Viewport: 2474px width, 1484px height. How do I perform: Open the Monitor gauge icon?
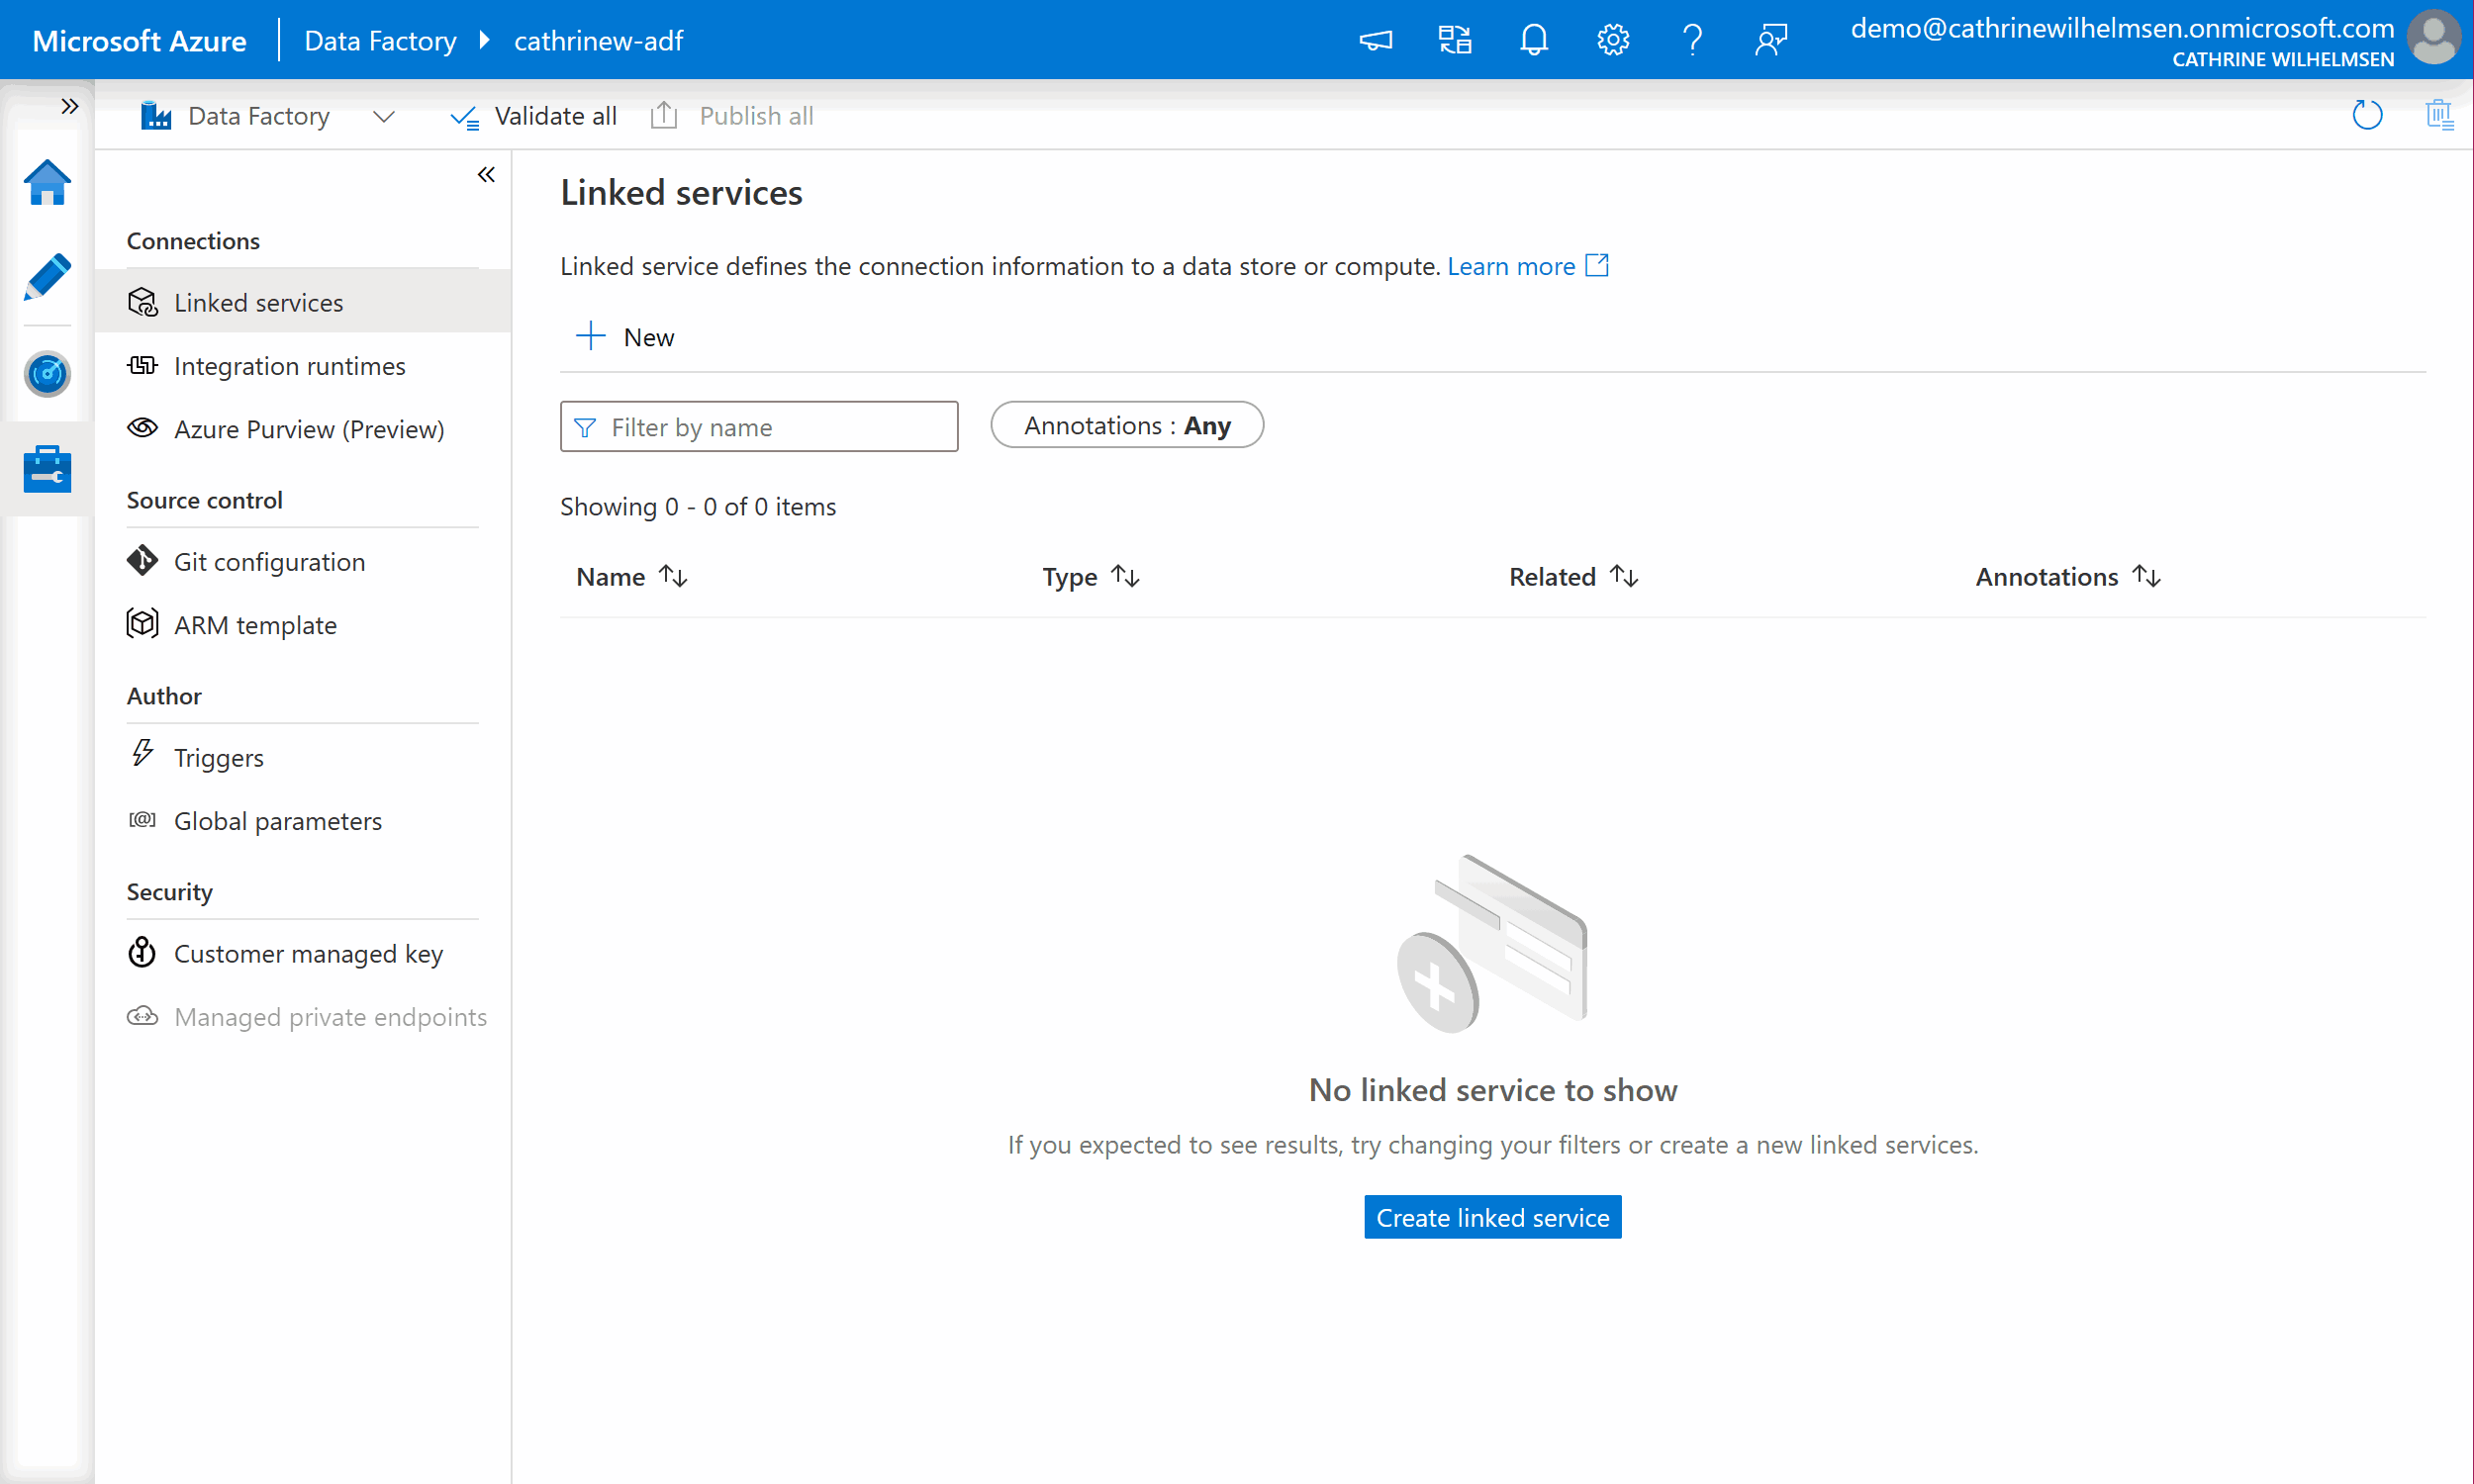[x=47, y=374]
